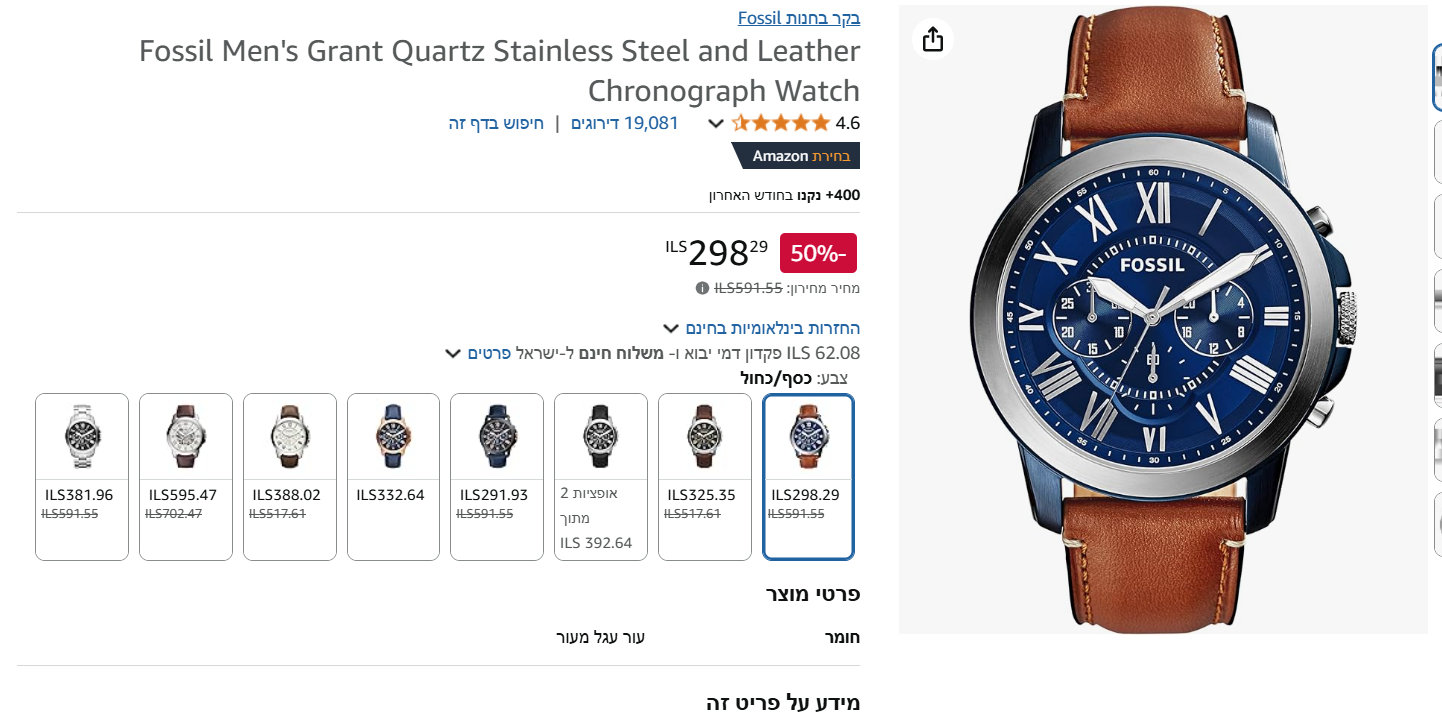Select the stainless steel bracelet variant ILS381.96
This screenshot has height=720, width=1442.
click(82, 476)
